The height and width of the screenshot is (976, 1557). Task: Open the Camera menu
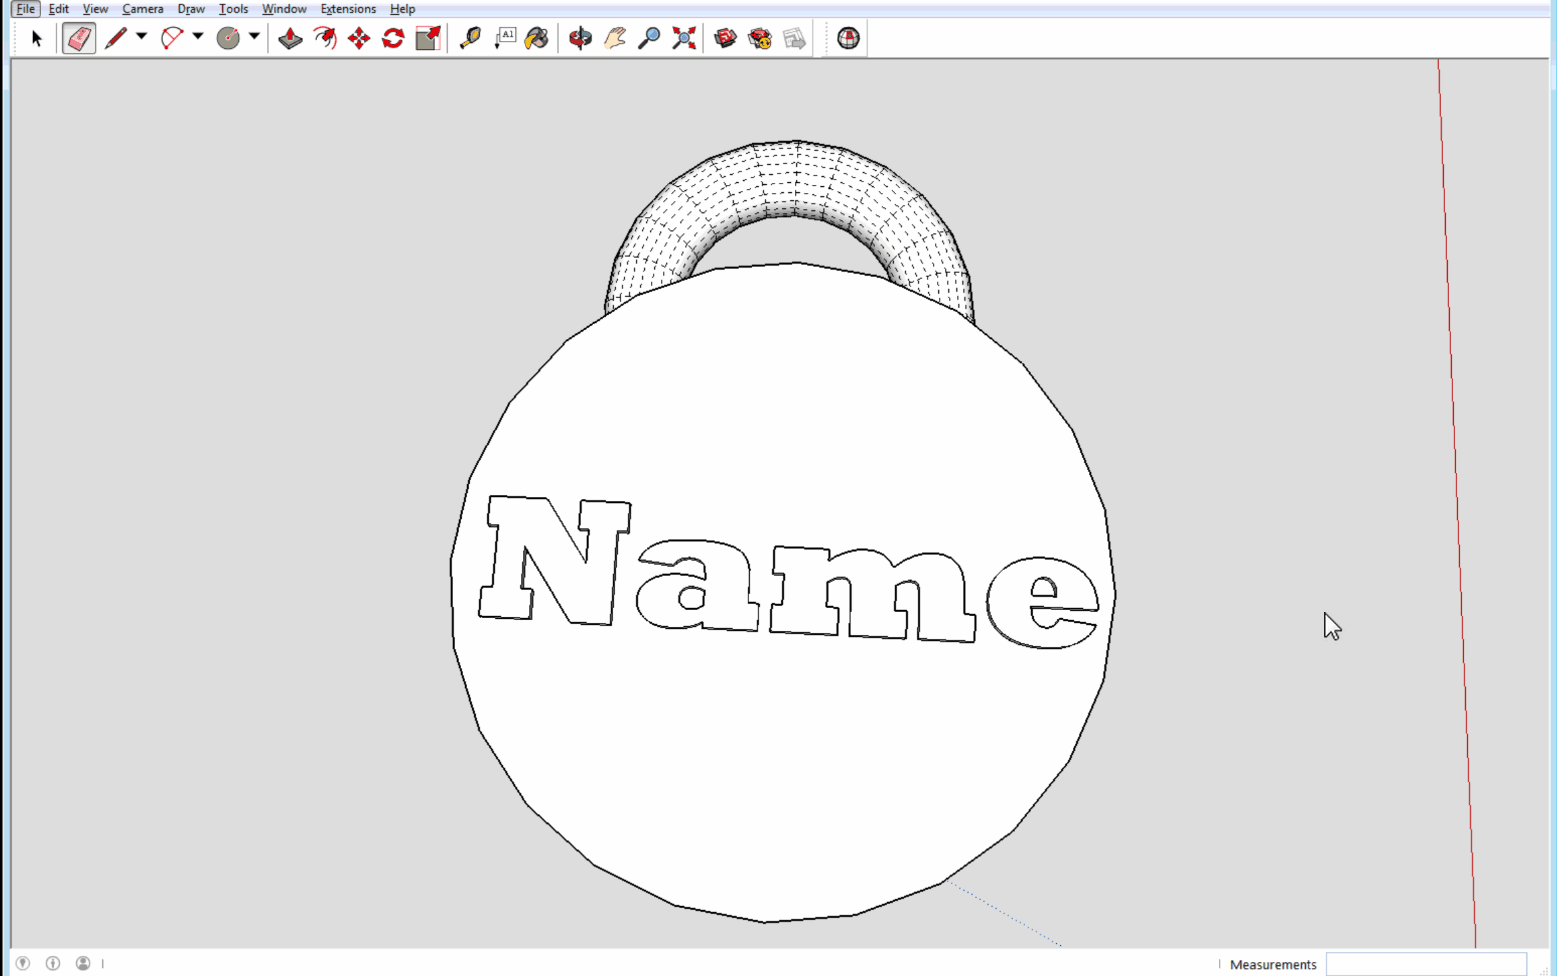[x=142, y=9]
